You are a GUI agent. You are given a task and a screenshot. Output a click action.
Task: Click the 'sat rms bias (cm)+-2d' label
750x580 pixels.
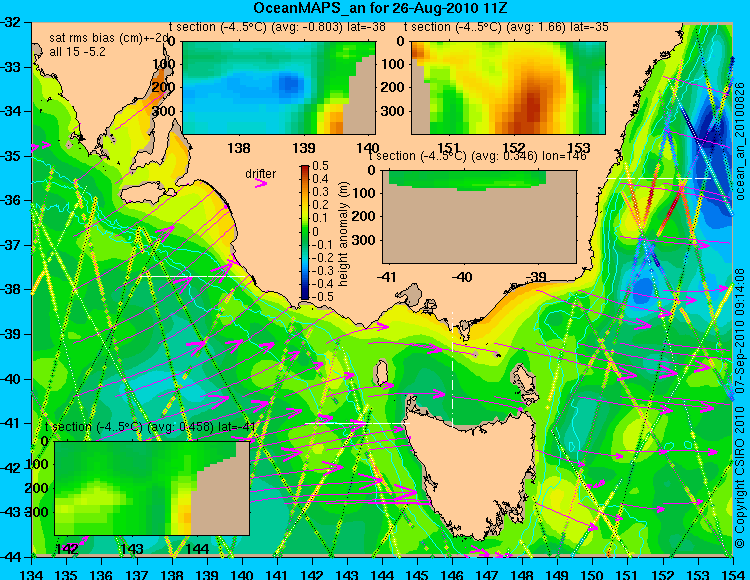pyautogui.click(x=109, y=38)
